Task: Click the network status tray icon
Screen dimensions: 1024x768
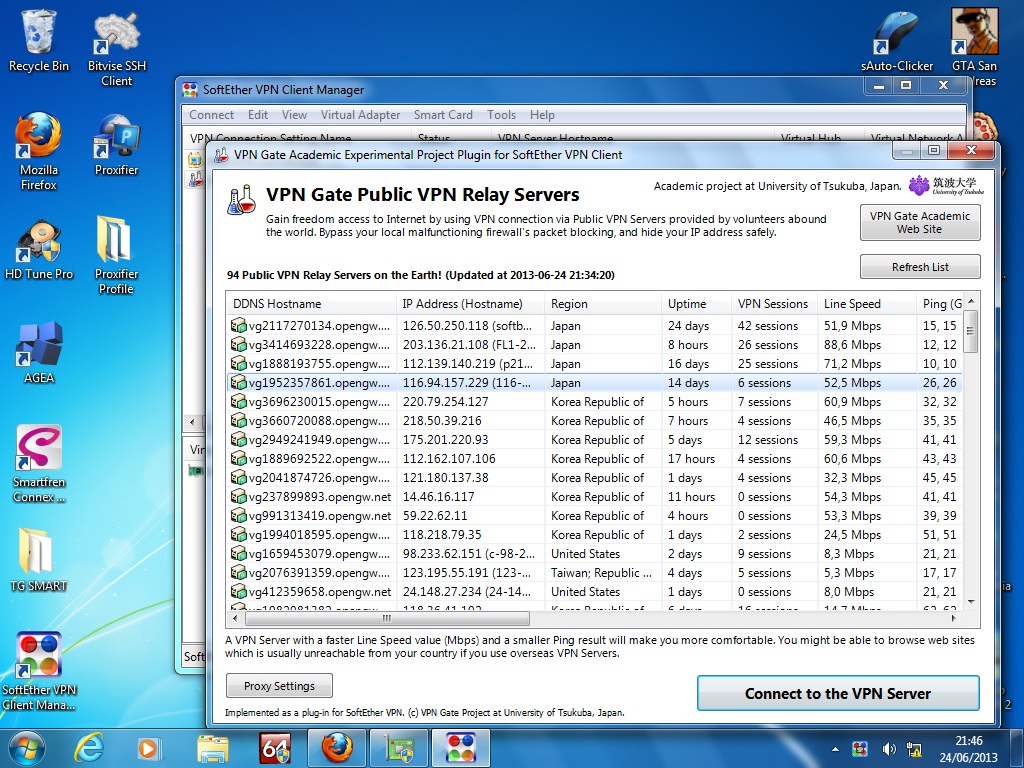Action: tap(914, 749)
